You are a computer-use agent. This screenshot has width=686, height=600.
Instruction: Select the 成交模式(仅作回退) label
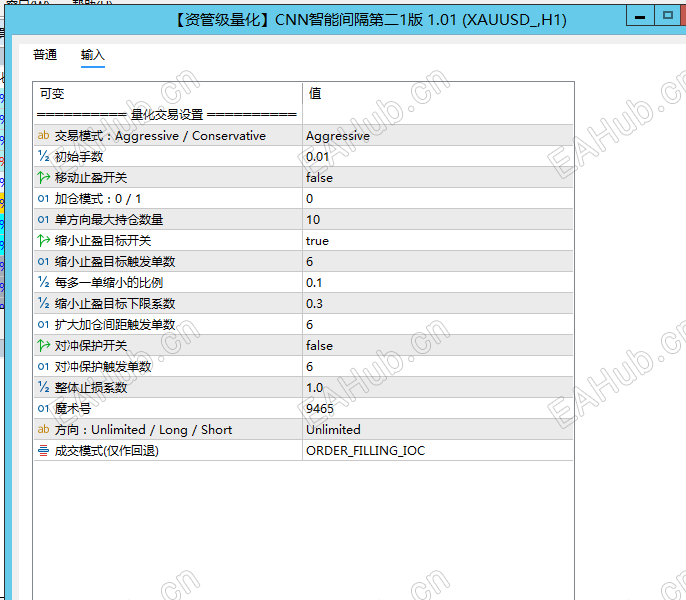click(x=107, y=451)
